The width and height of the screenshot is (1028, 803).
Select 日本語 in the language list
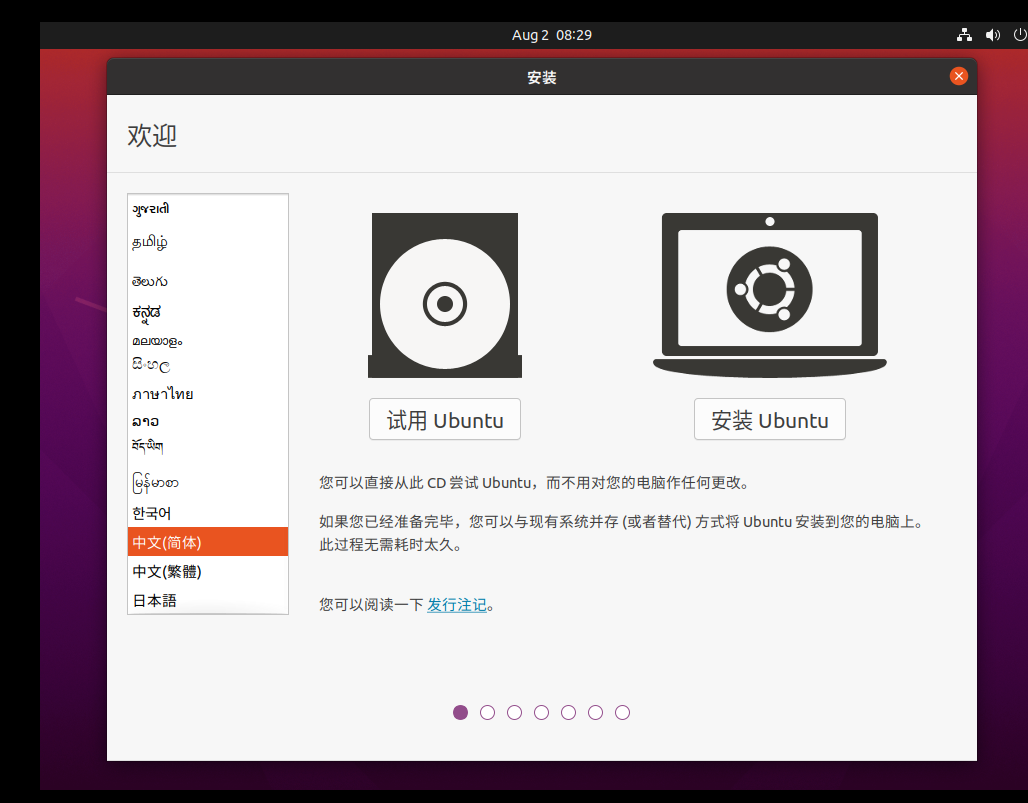pyautogui.click(x=208, y=600)
